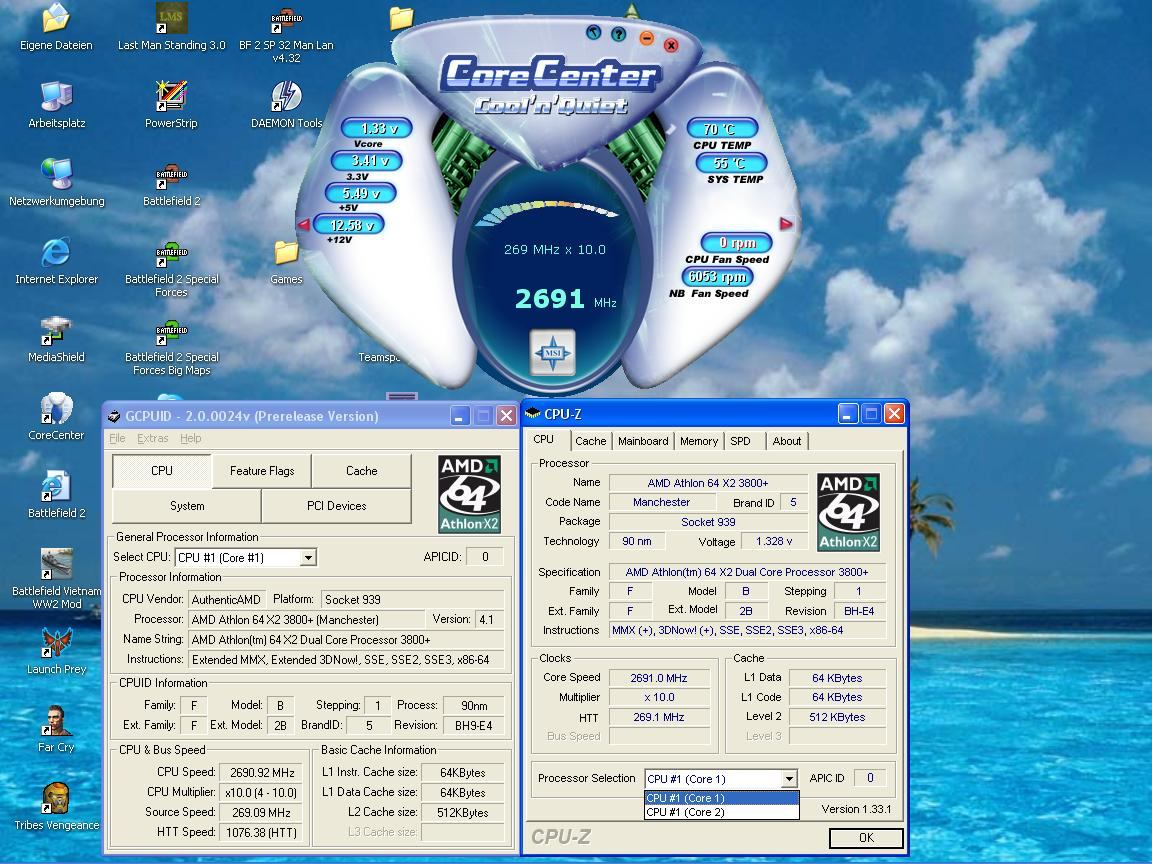Open the CoreCenter question-mark help icon
This screenshot has height=864, width=1152.
pyautogui.click(x=619, y=34)
